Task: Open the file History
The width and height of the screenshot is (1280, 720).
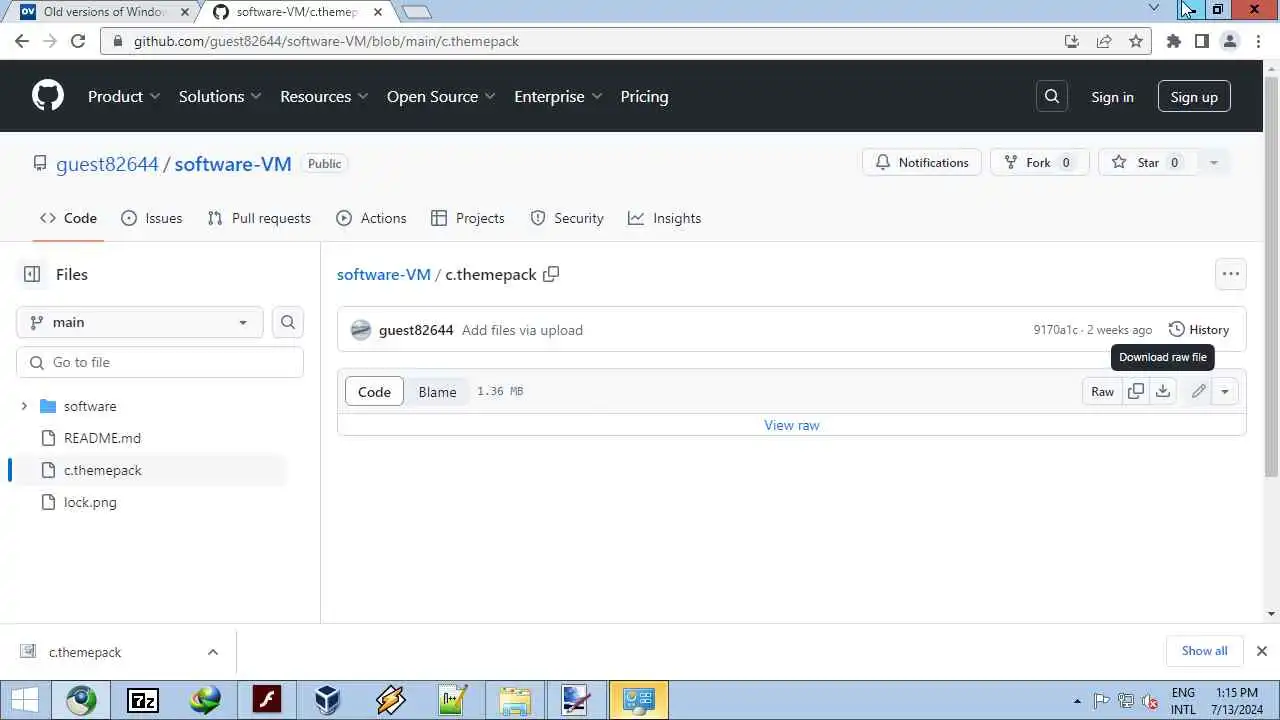Action: pyautogui.click(x=1198, y=330)
